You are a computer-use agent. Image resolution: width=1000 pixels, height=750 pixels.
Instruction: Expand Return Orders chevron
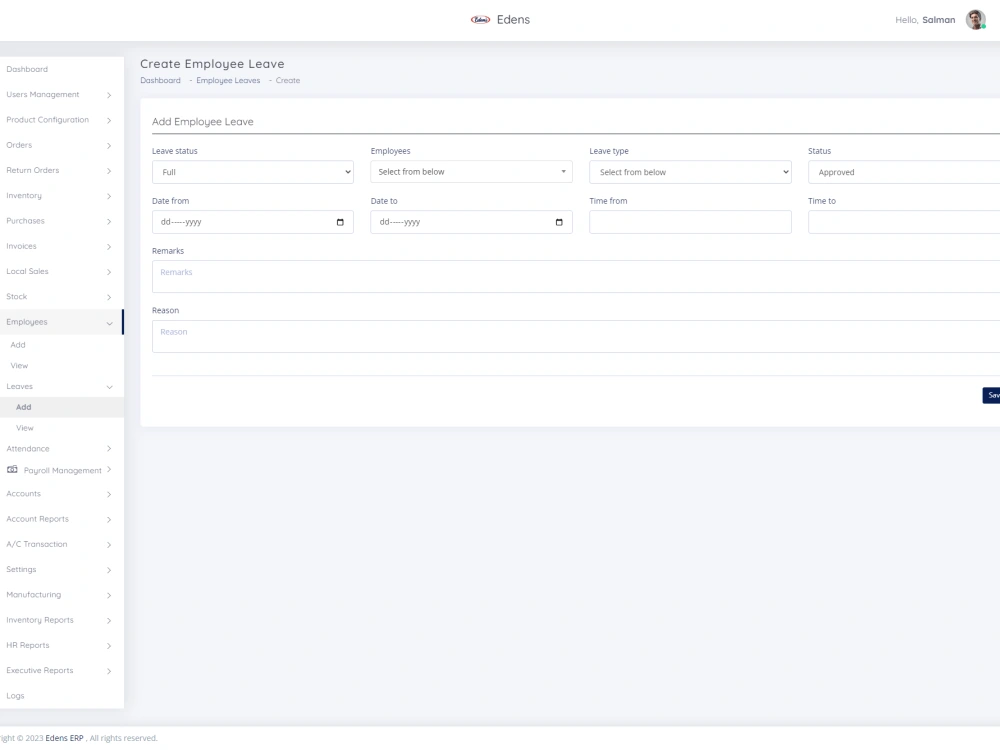click(109, 171)
